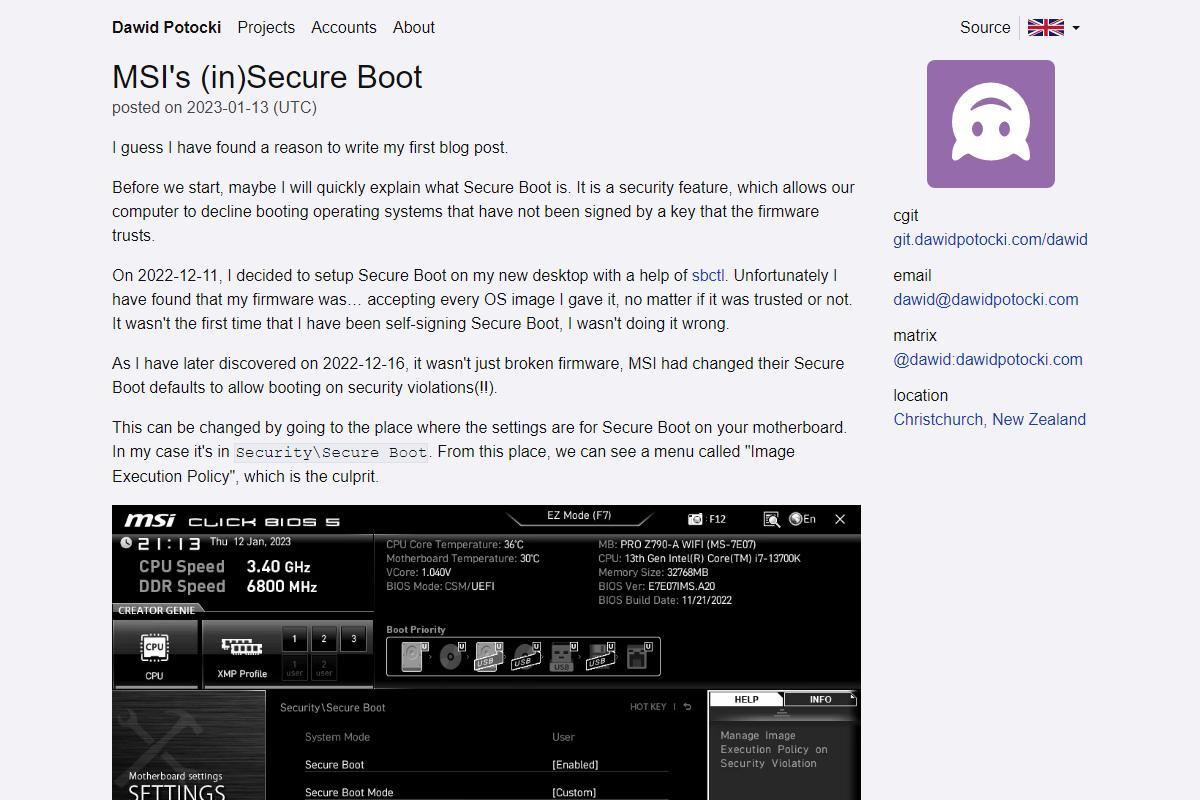The width and height of the screenshot is (1200, 800).
Task: Click the BIOS back arrow icon
Action: pyautogui.click(x=687, y=707)
